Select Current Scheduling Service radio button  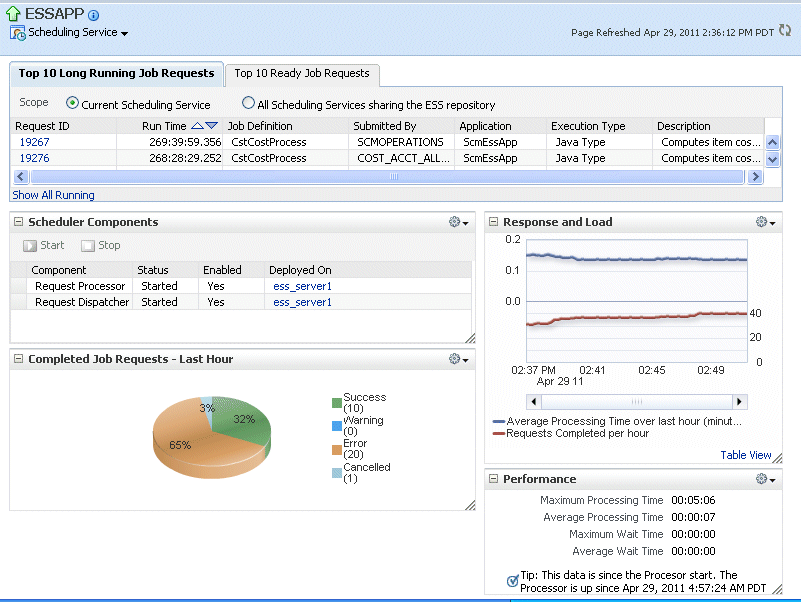click(69, 104)
